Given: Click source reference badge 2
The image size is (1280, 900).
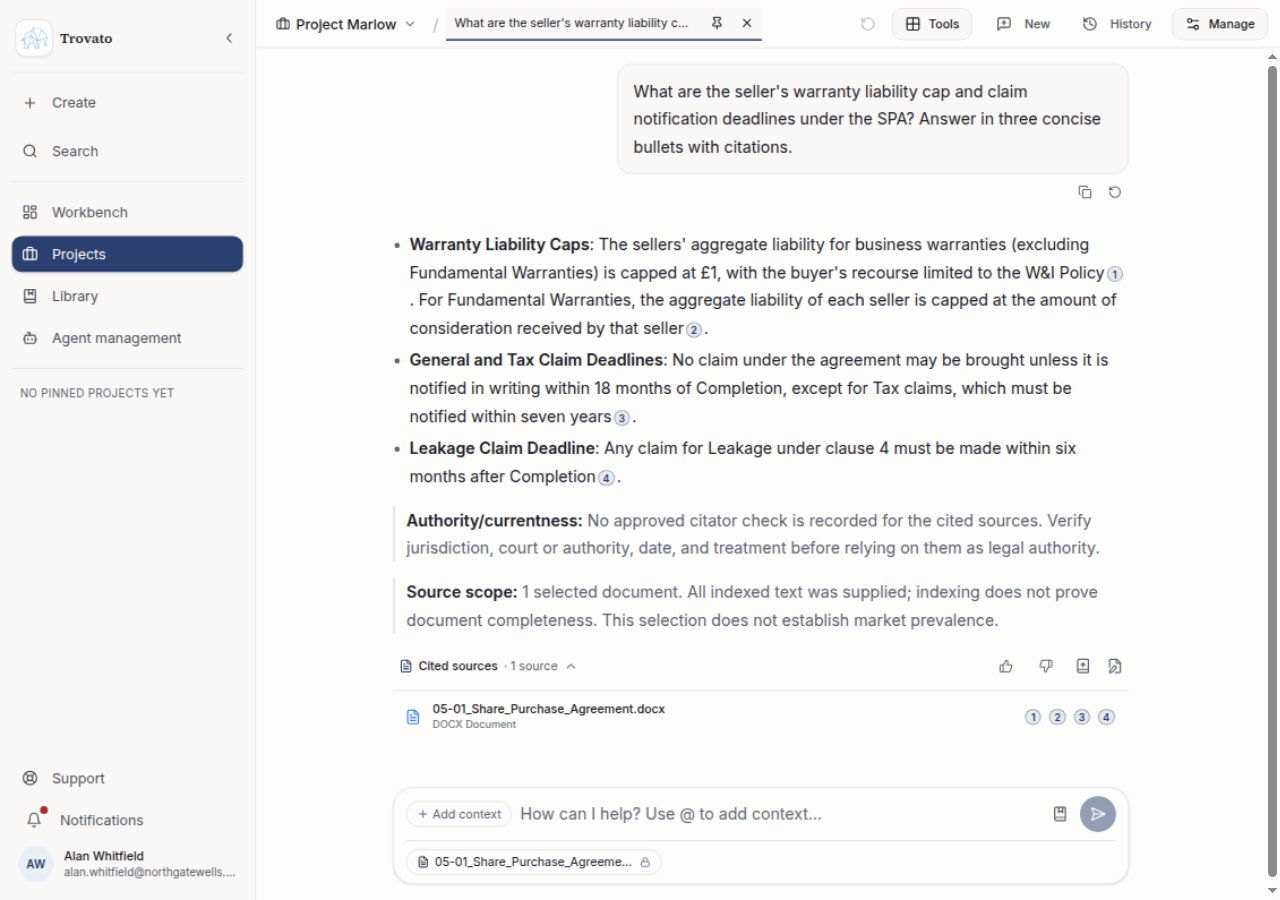Looking at the screenshot, I should [x=1057, y=717].
